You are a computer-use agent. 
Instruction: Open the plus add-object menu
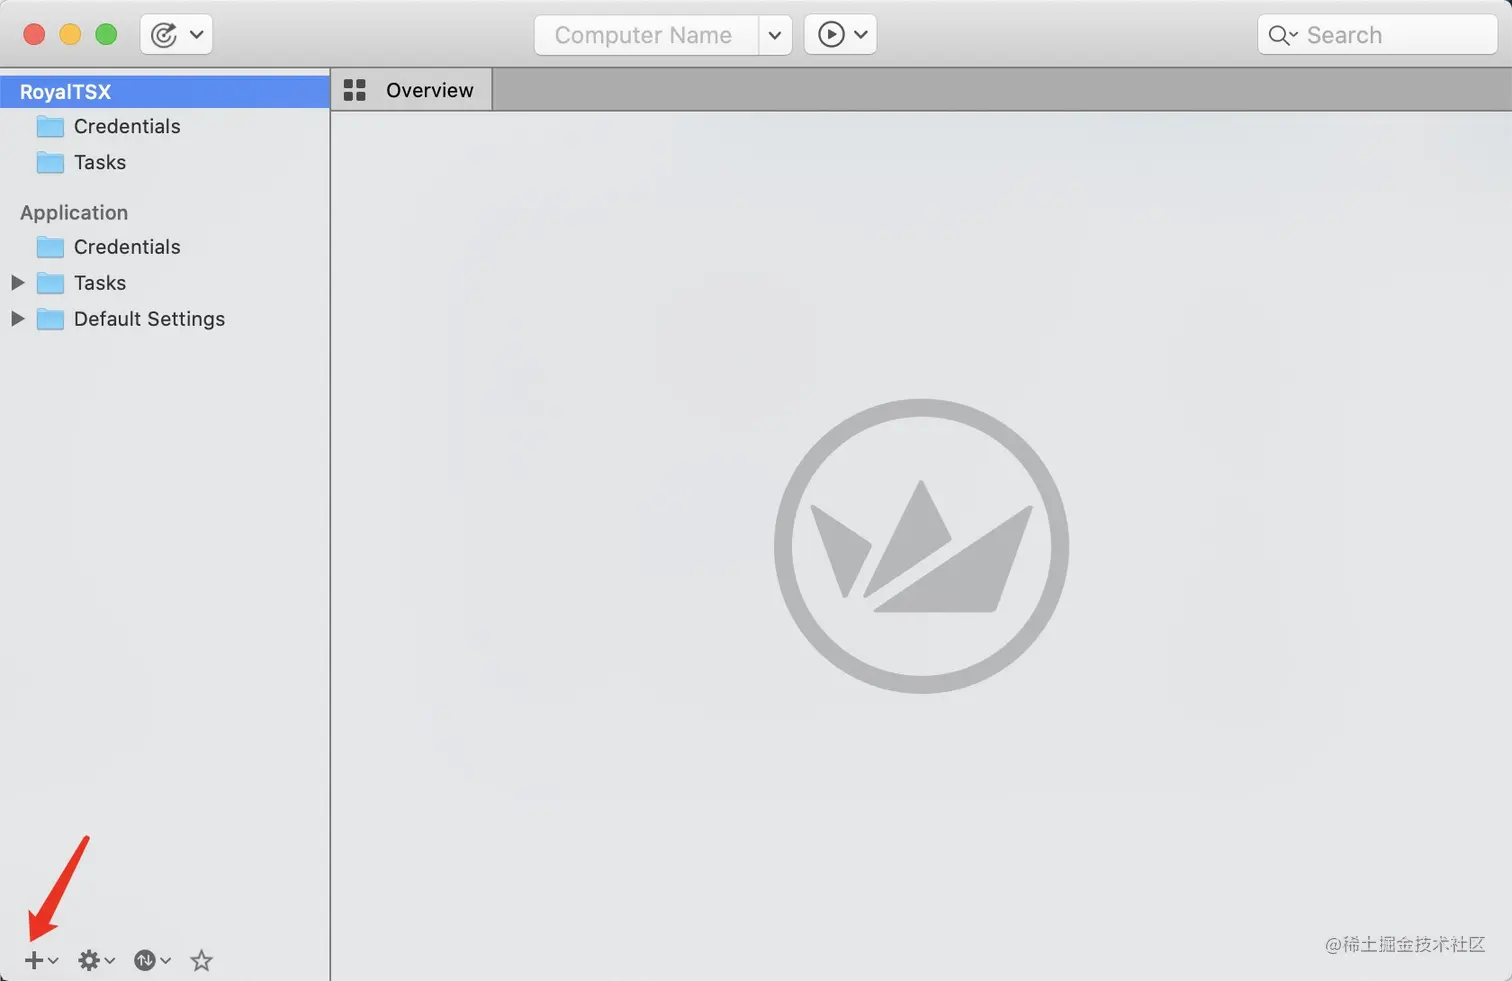coord(41,960)
